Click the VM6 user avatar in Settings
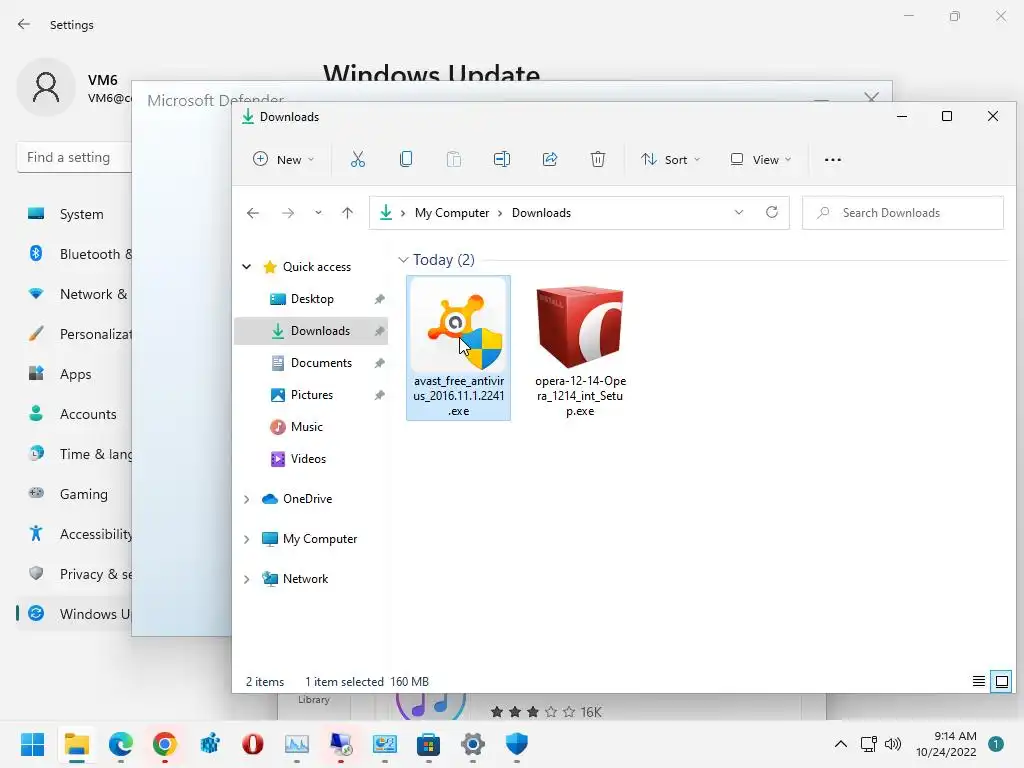 46,88
